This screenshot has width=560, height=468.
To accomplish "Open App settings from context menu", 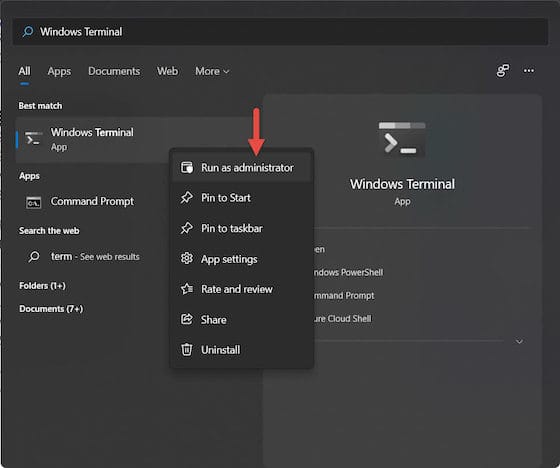I will click(x=242, y=259).
